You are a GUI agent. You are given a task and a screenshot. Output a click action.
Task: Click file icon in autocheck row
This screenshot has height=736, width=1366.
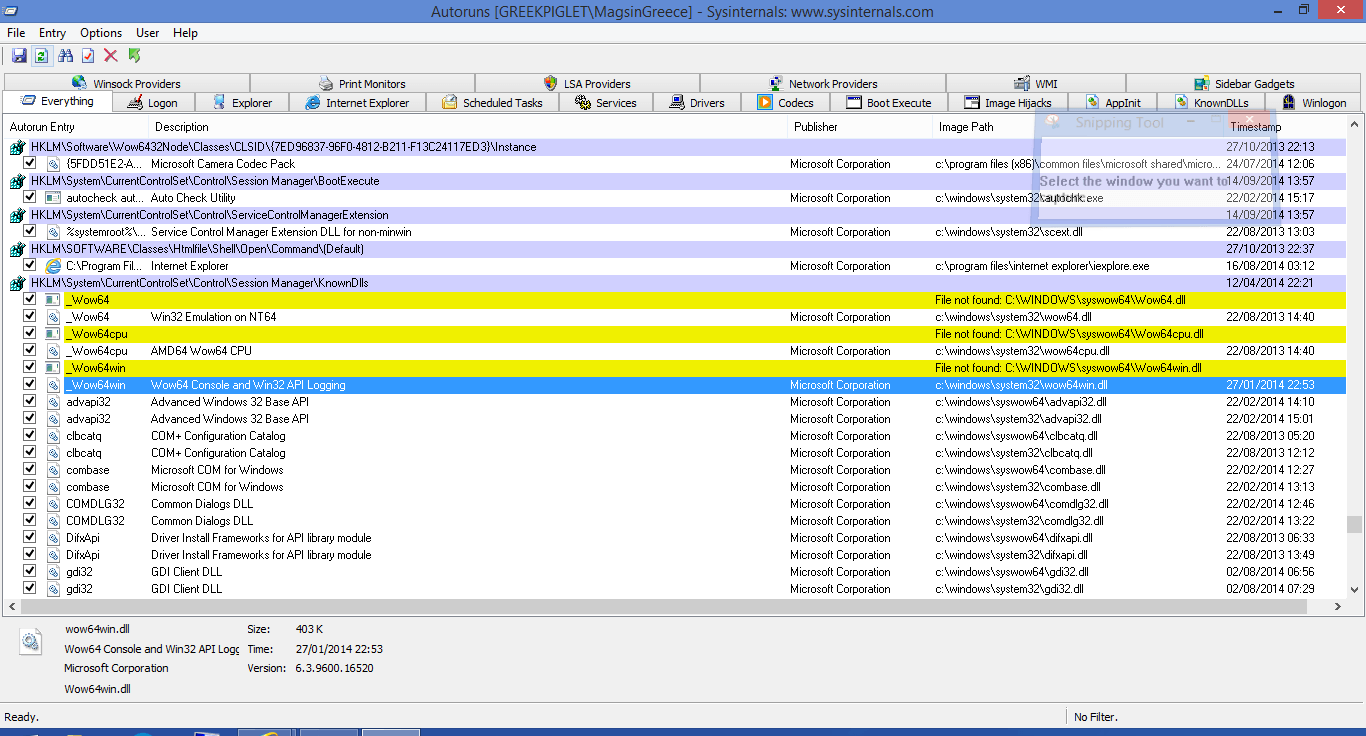[x=54, y=198]
